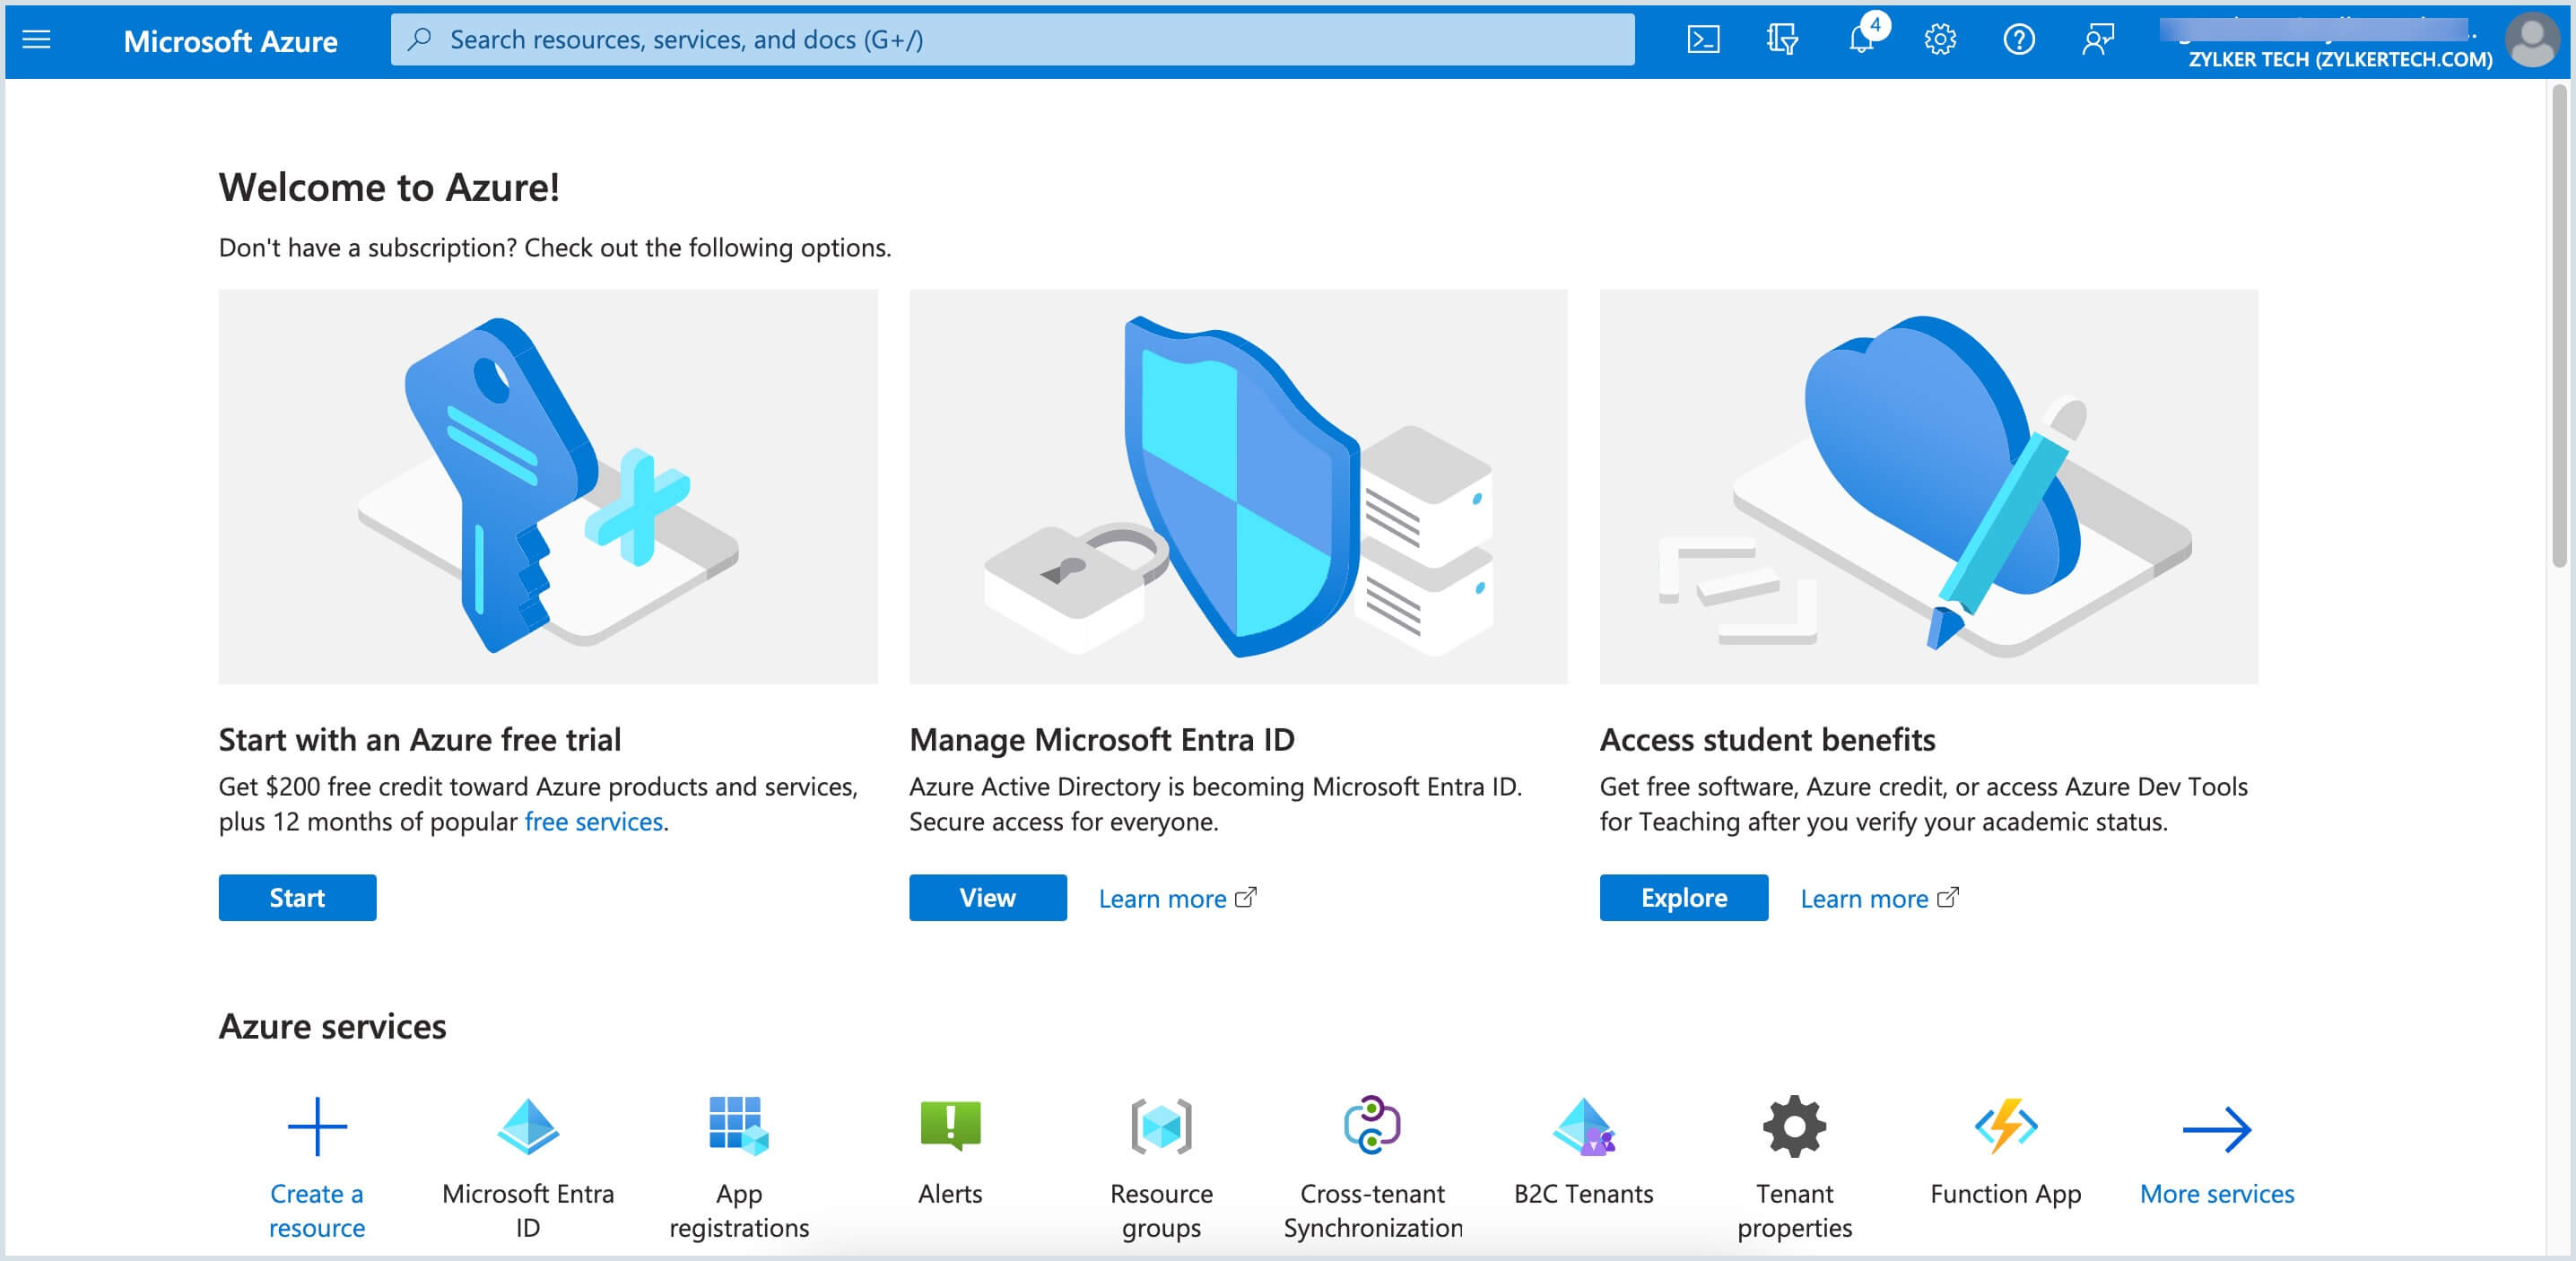Image resolution: width=2576 pixels, height=1261 pixels.
Task: Click the Start button for free trial
Action: tap(297, 898)
